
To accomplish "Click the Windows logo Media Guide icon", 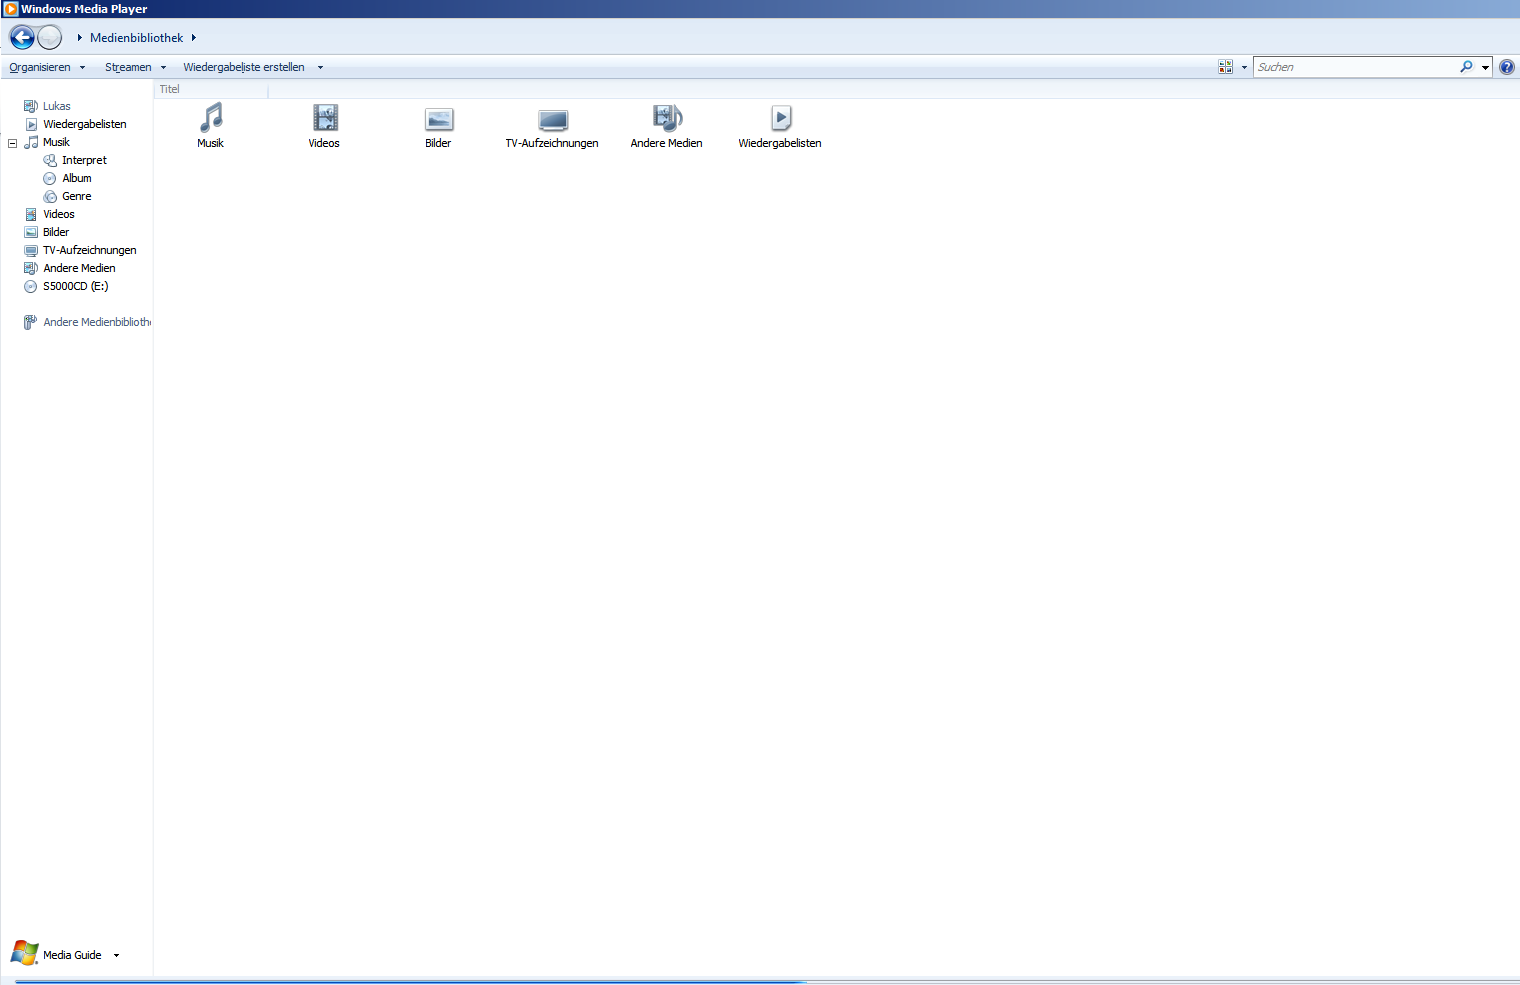I will [x=25, y=953].
